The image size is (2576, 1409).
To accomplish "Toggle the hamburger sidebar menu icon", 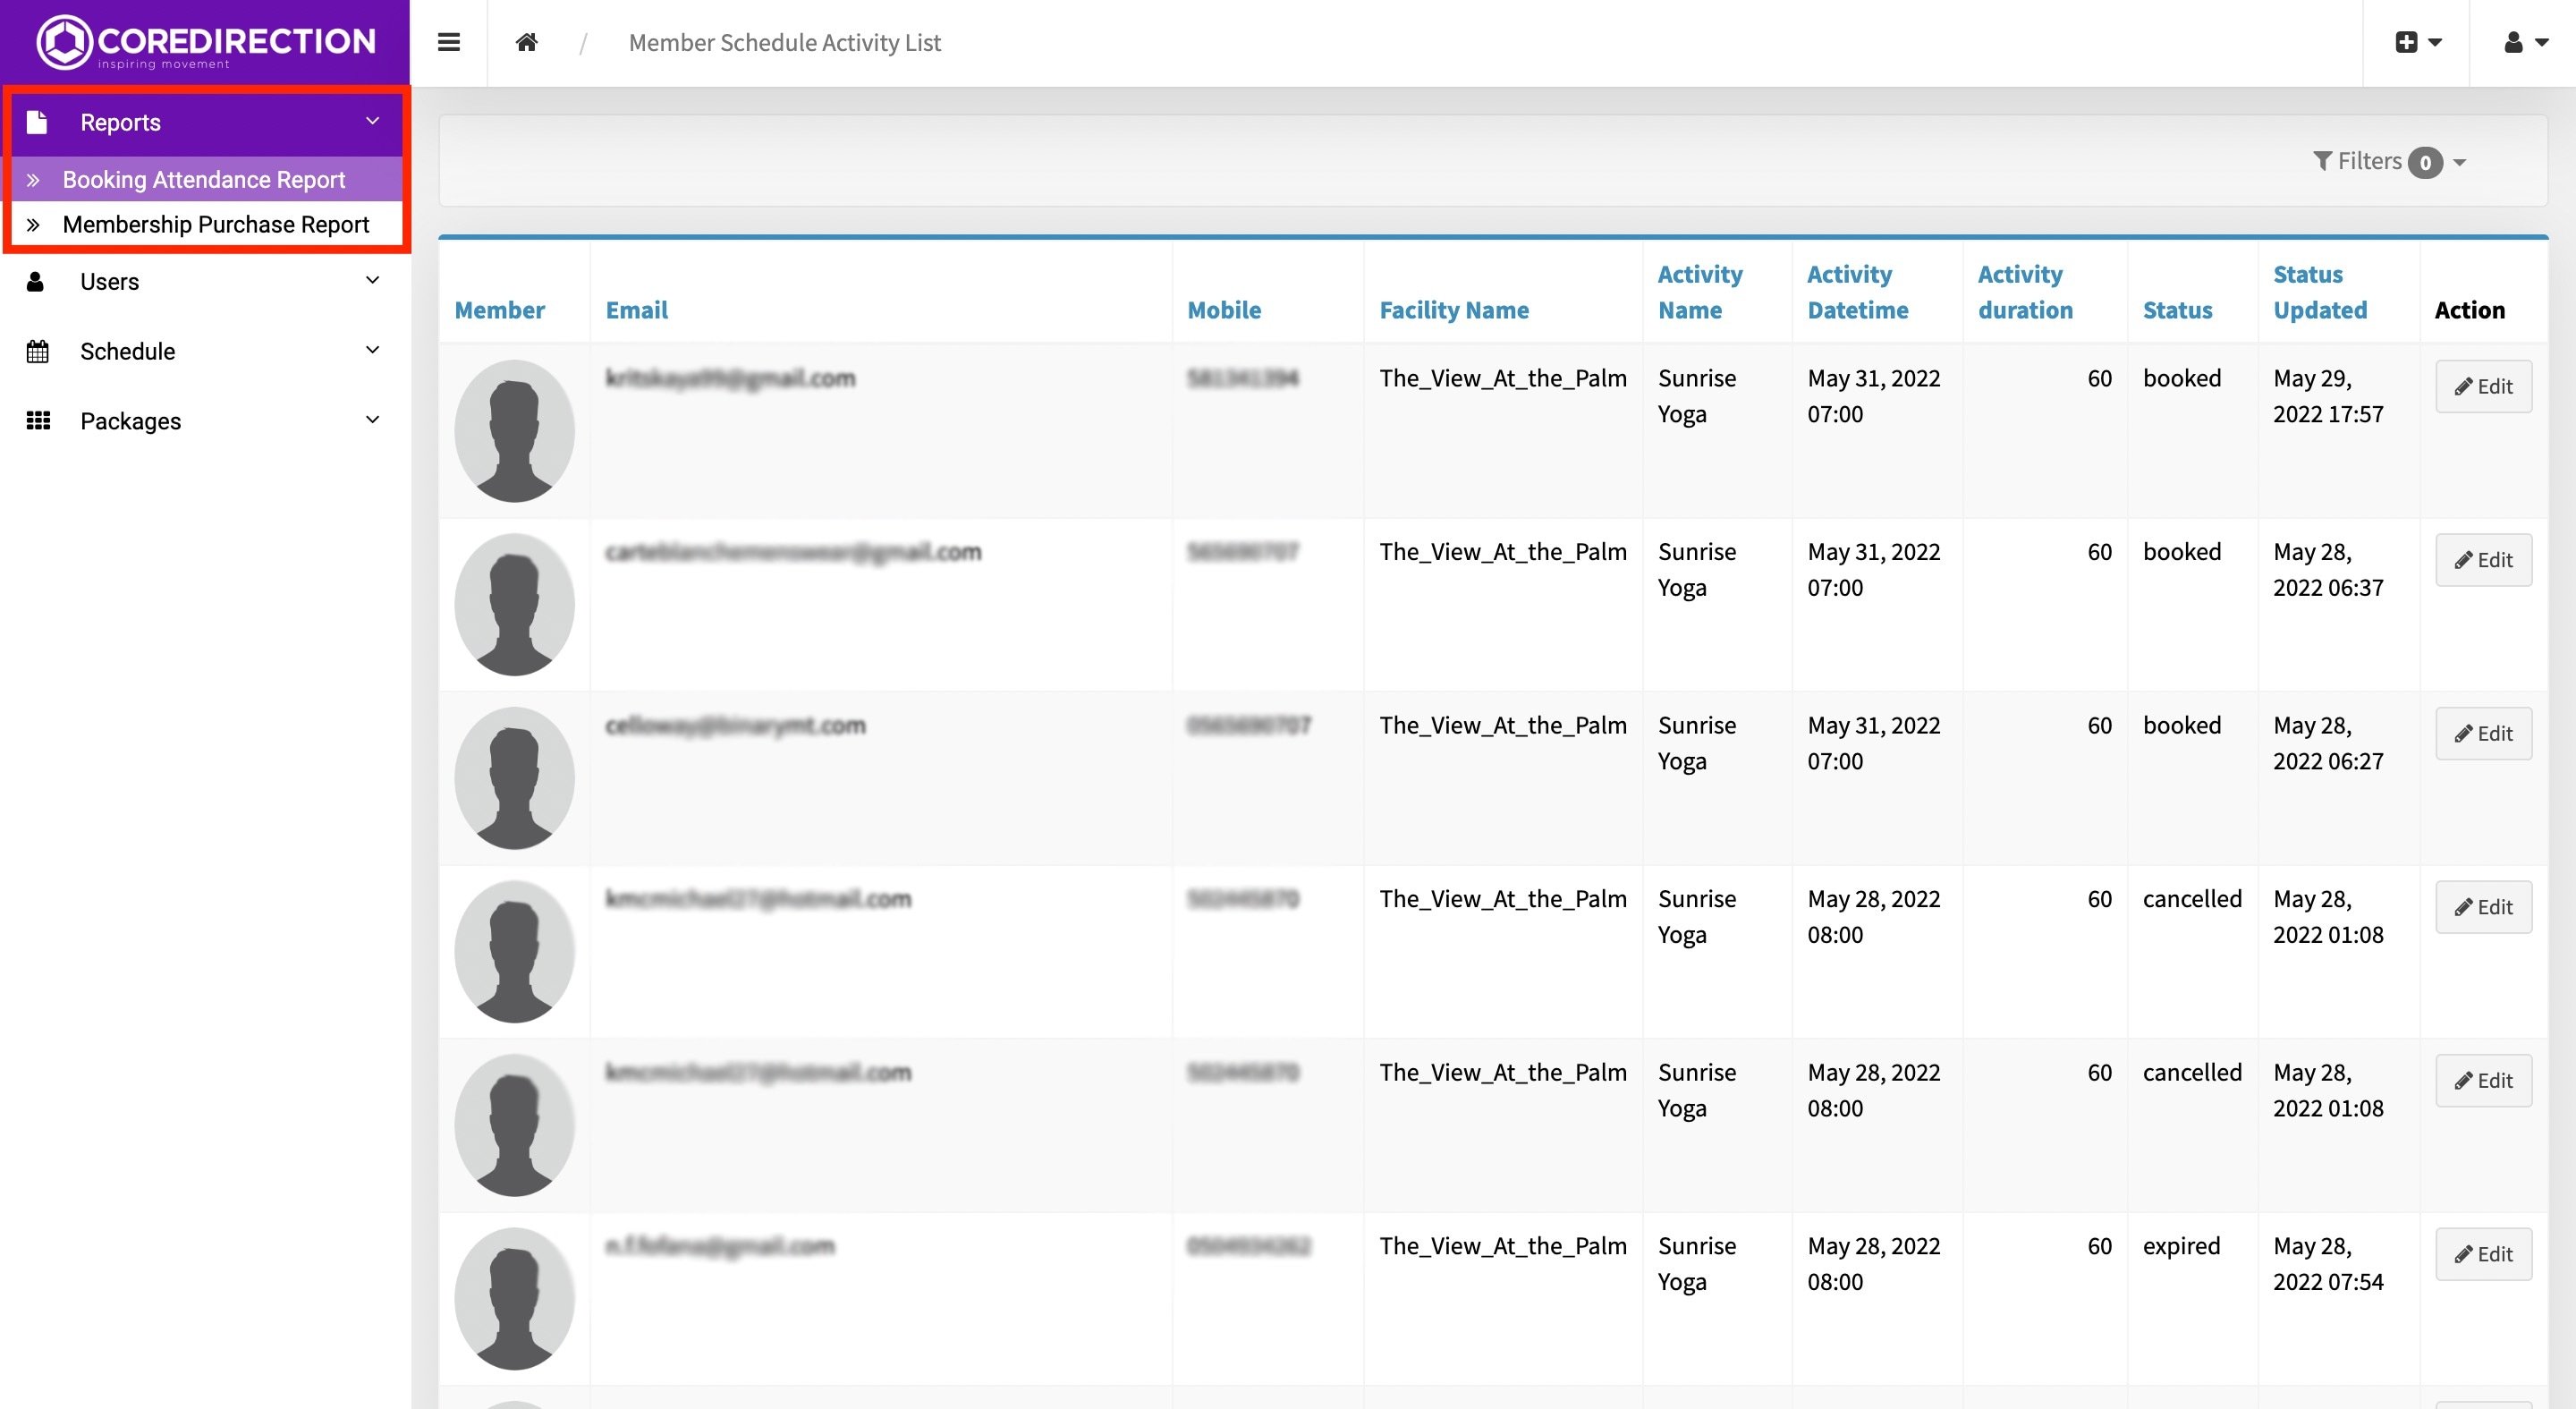I will pyautogui.click(x=449, y=42).
